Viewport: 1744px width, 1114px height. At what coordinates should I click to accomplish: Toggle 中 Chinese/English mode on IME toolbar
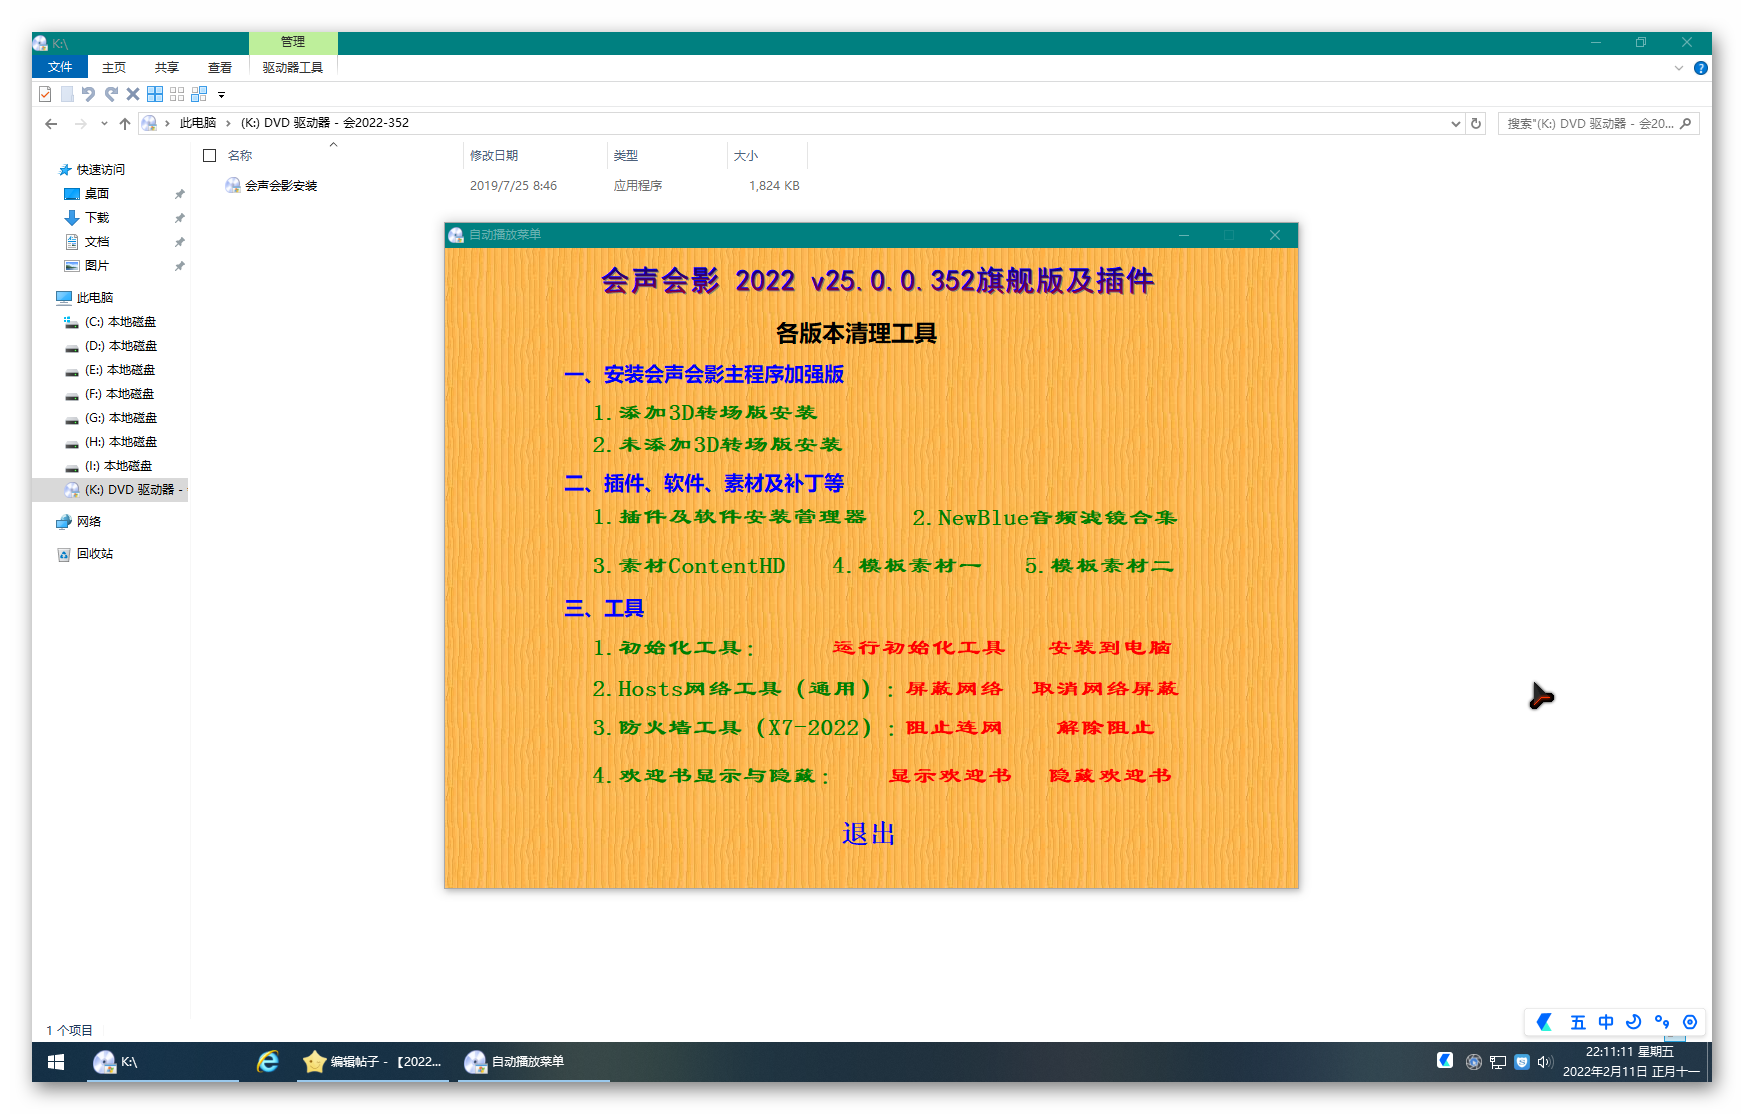1606,1022
